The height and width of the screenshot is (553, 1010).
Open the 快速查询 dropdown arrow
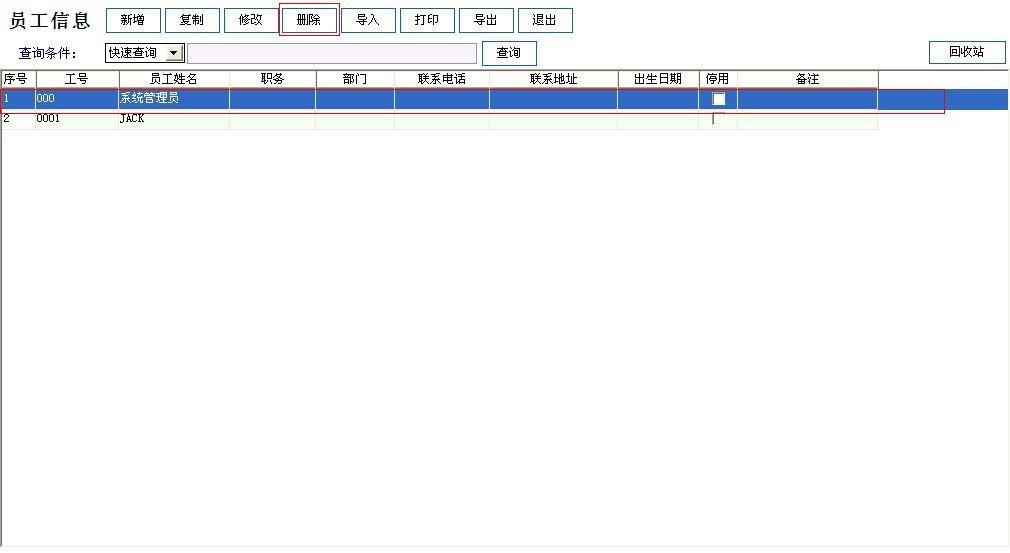click(x=174, y=53)
